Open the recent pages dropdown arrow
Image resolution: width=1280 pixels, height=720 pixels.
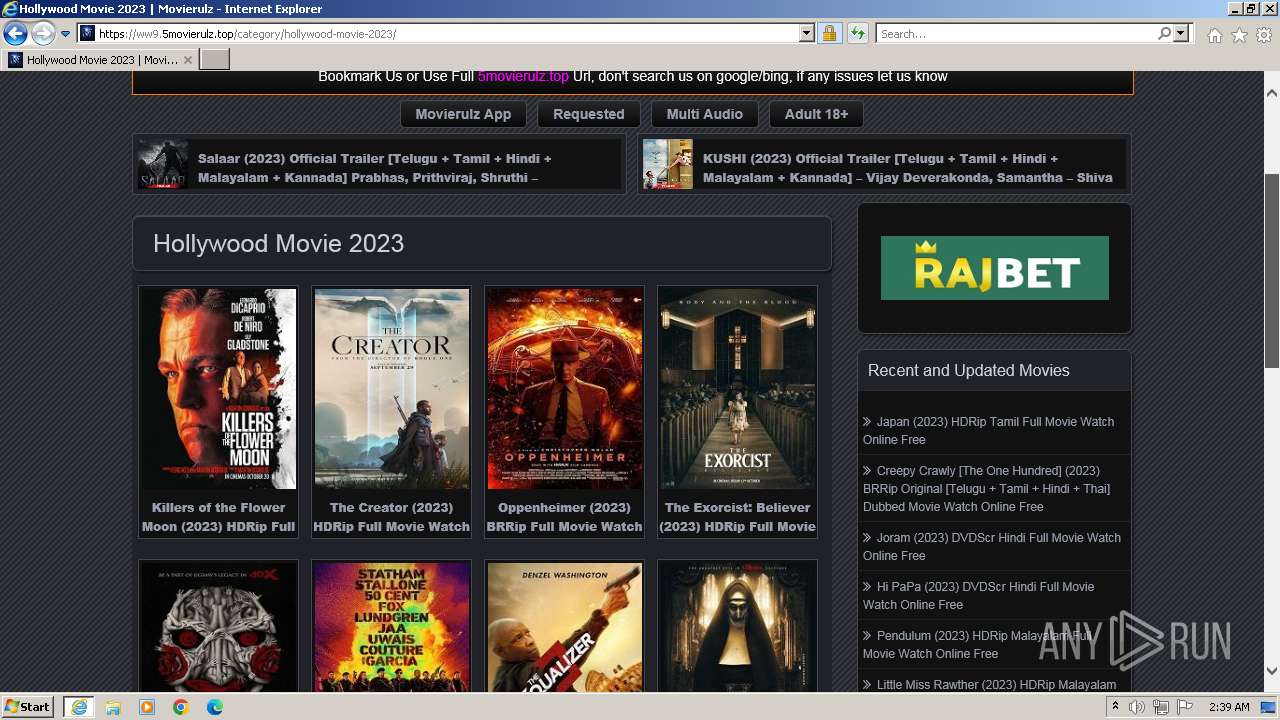click(66, 34)
